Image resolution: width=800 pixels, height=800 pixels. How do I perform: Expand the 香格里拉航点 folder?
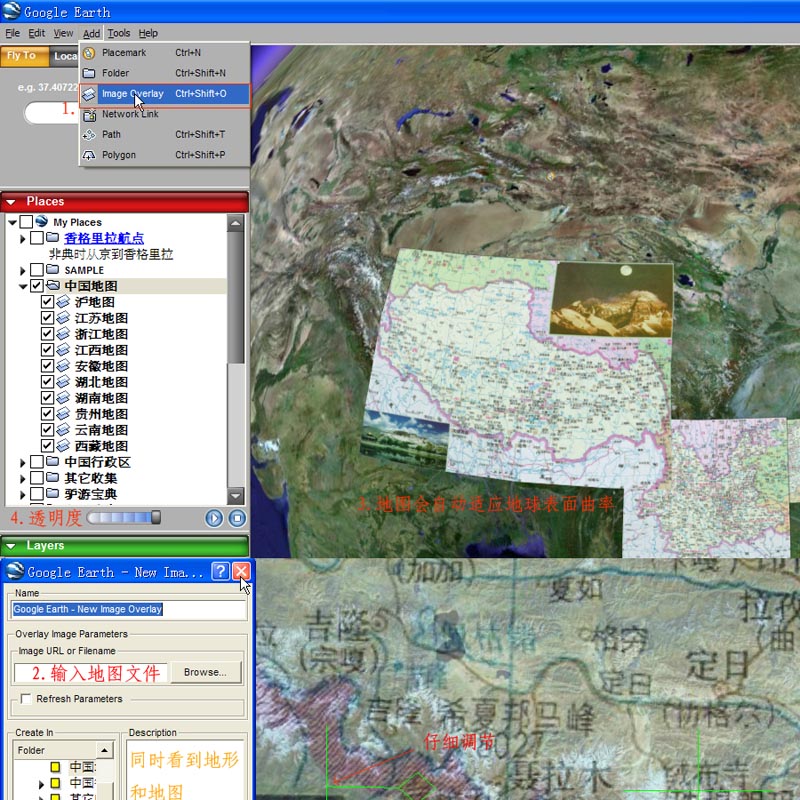click(22, 239)
